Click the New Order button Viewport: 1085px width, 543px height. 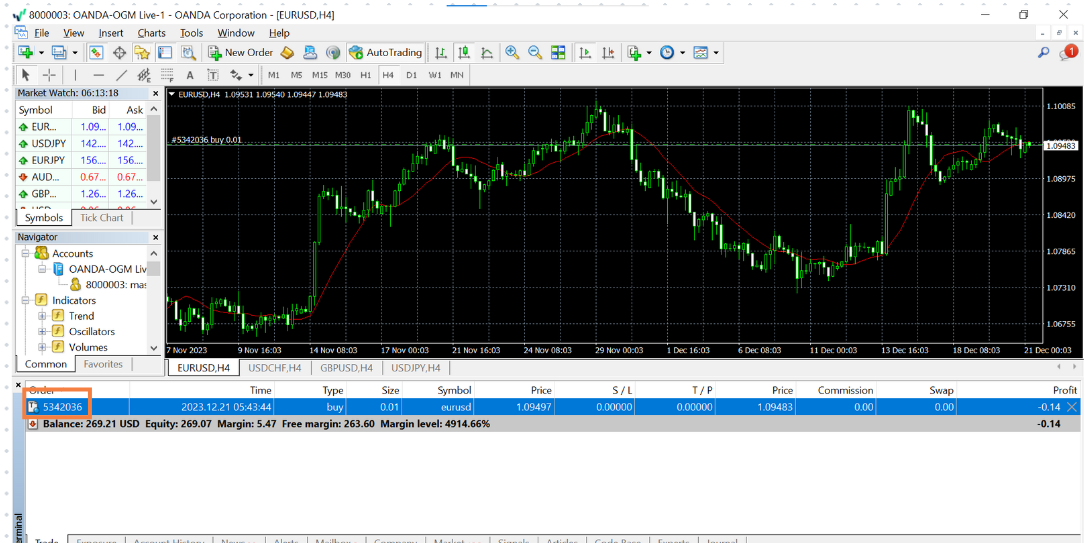(240, 53)
